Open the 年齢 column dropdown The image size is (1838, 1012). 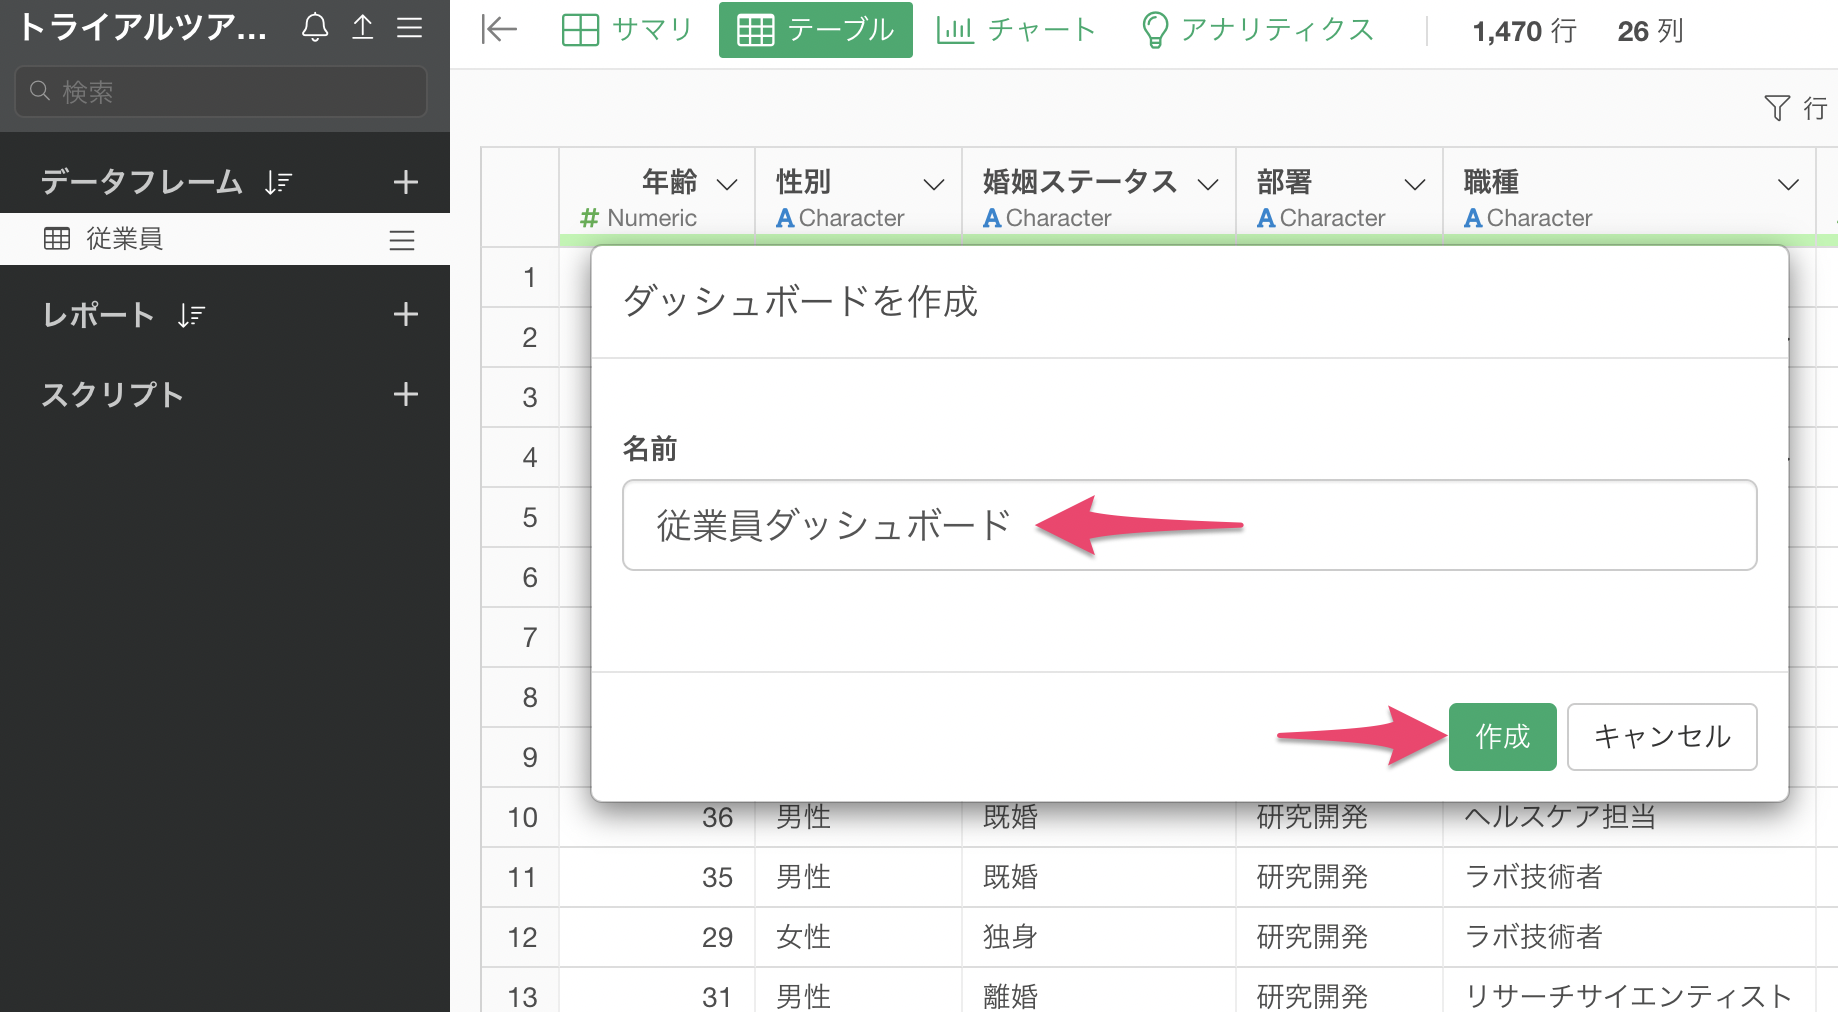pyautogui.click(x=727, y=184)
